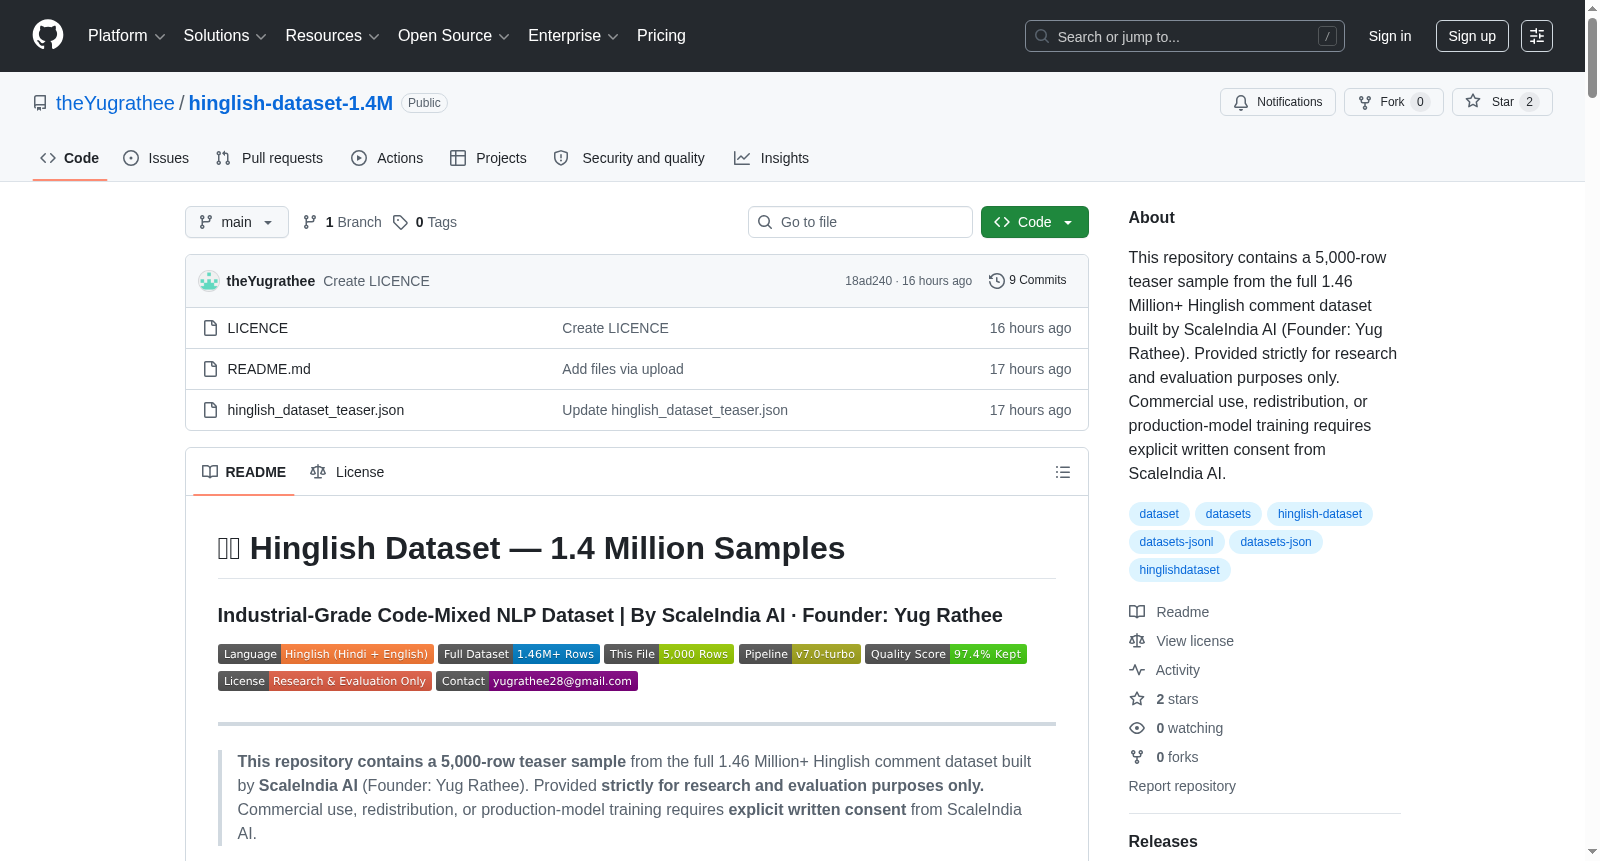Click the Go to file search field

tap(860, 222)
